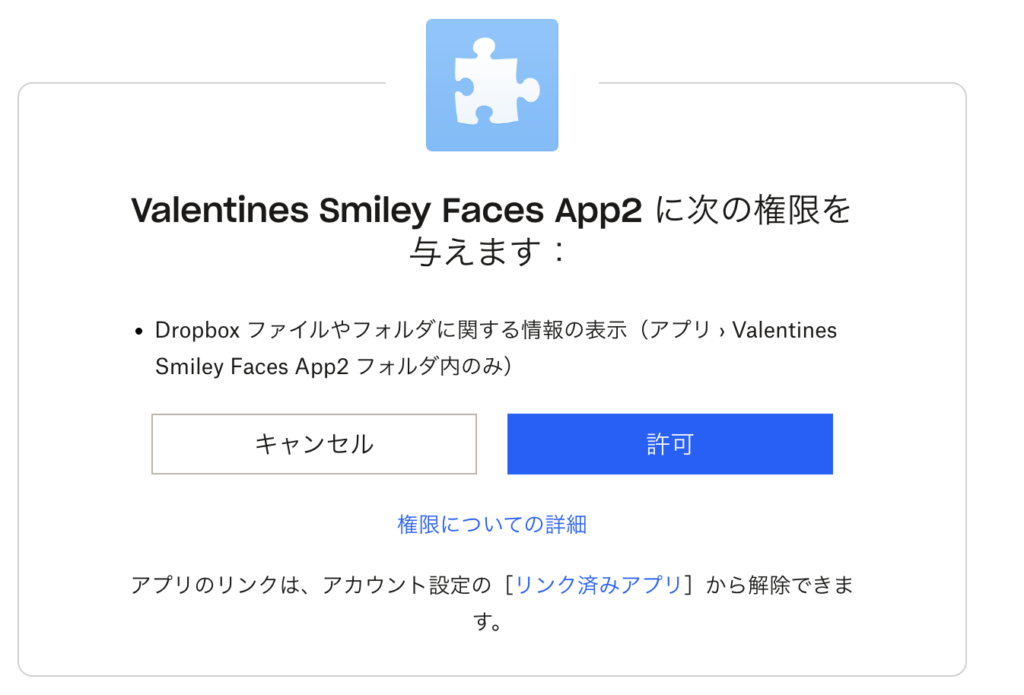Click the キャンセル button
Screen dimensions: 1024x695
click(x=314, y=444)
